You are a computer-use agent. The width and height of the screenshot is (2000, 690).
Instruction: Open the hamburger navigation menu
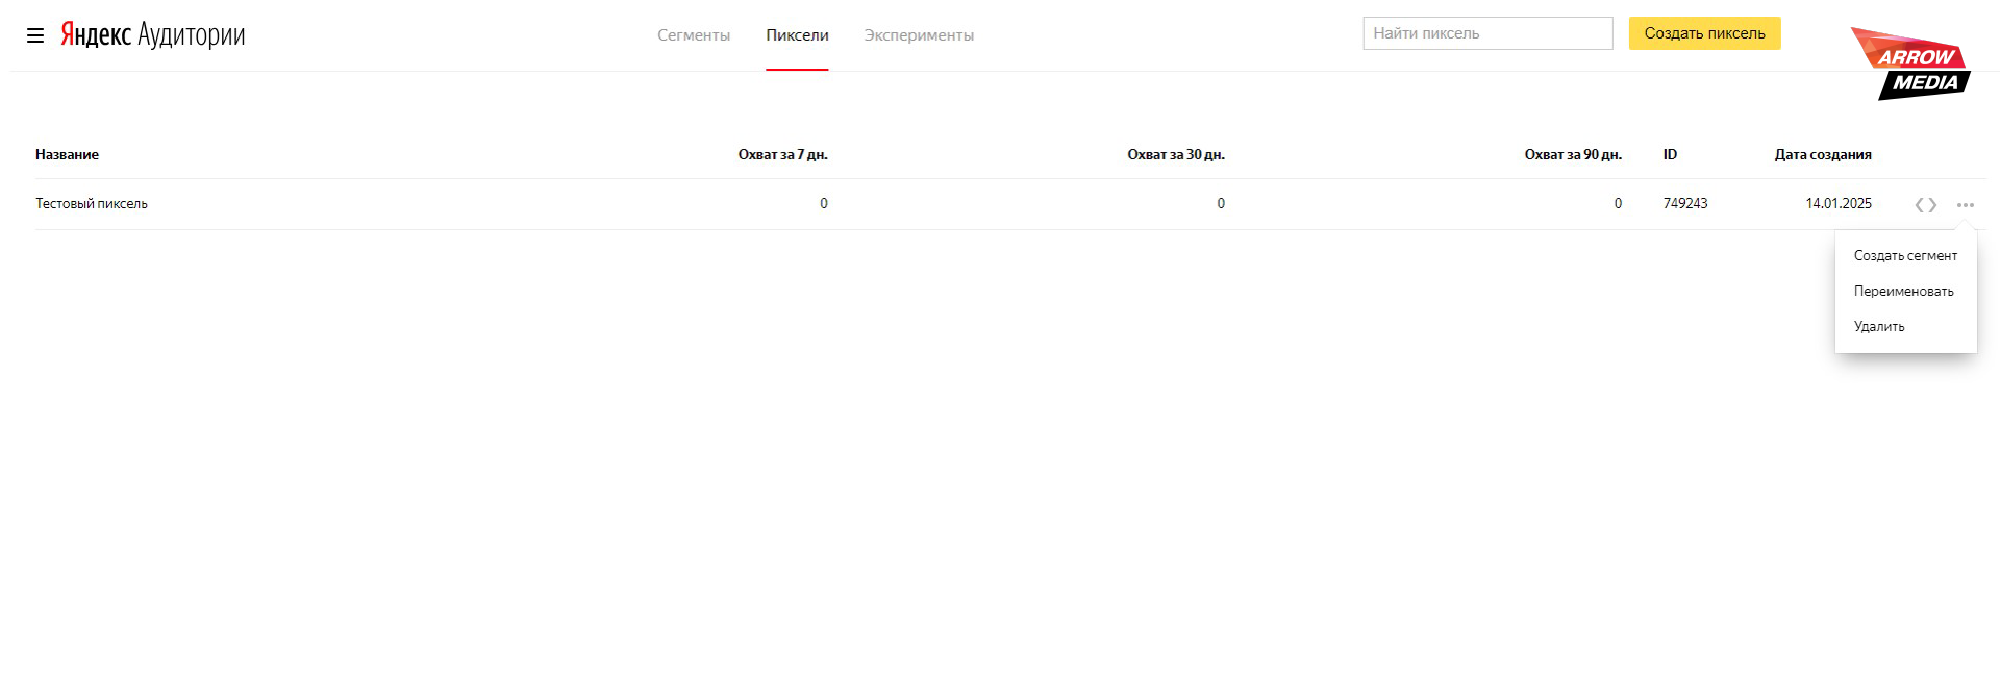point(35,36)
